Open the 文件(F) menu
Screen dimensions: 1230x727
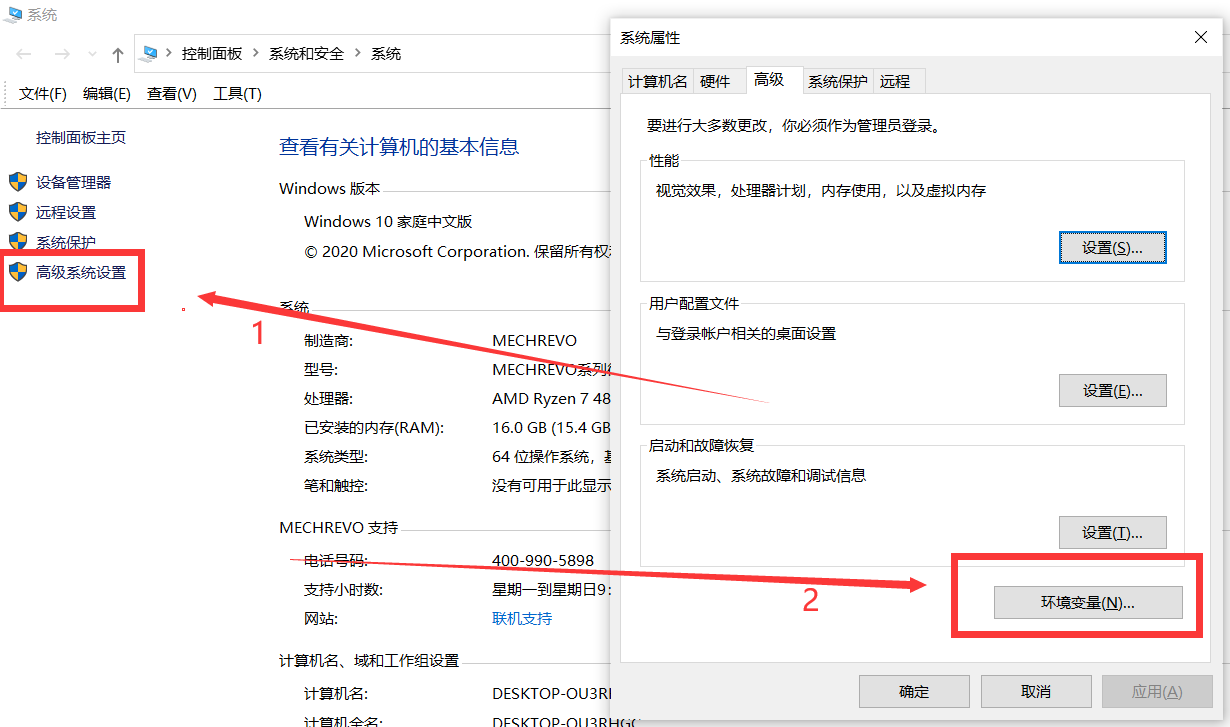[43, 93]
